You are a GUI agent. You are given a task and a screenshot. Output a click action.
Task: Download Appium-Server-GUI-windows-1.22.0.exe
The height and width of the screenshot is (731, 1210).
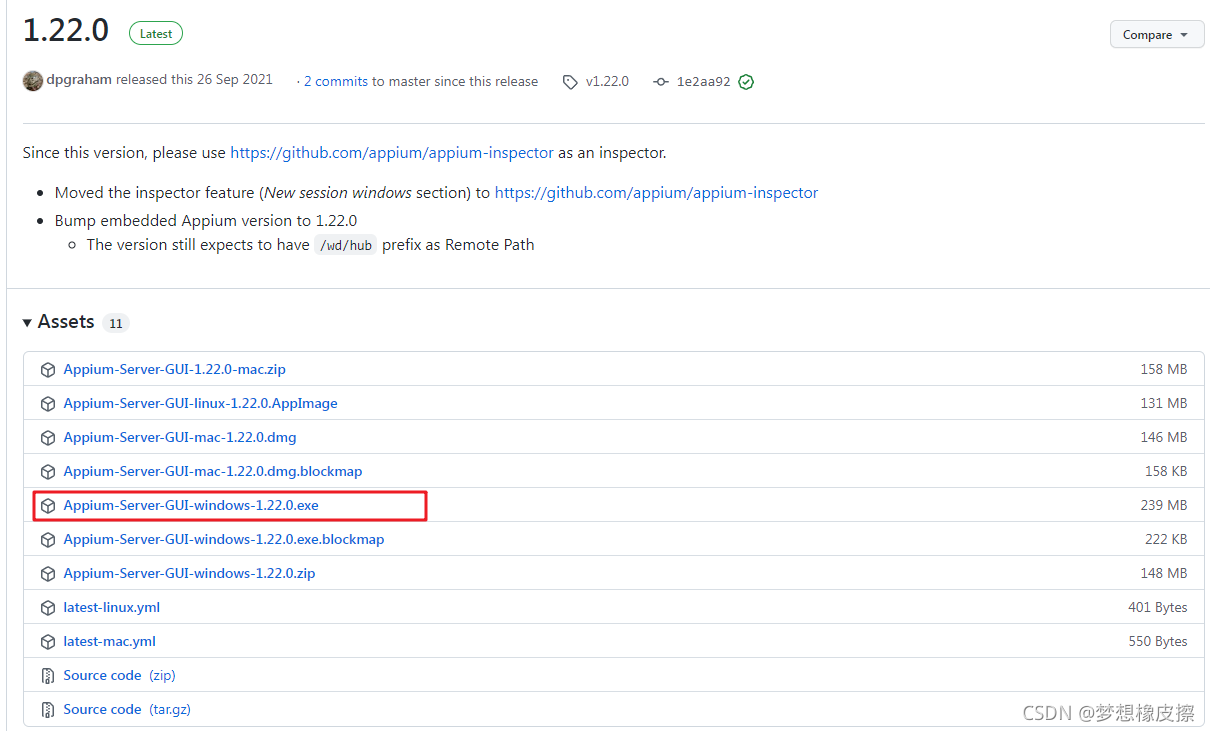tap(191, 505)
